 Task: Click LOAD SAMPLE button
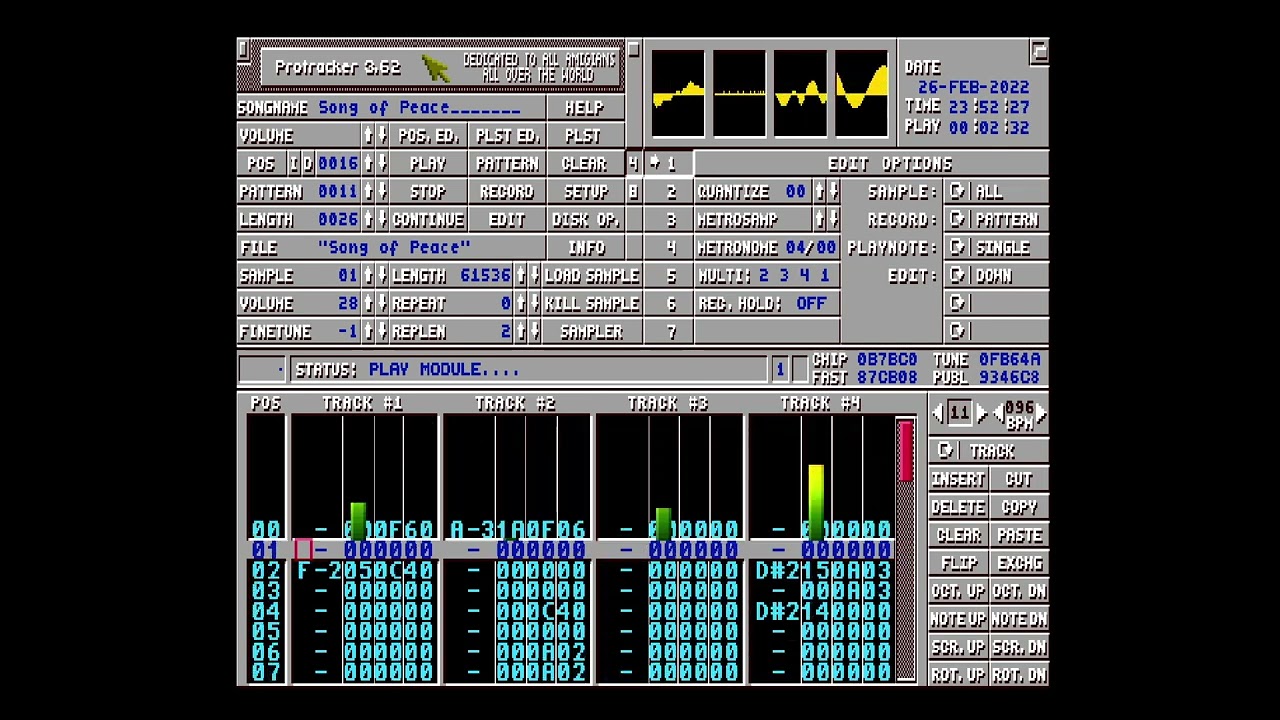[x=592, y=276]
